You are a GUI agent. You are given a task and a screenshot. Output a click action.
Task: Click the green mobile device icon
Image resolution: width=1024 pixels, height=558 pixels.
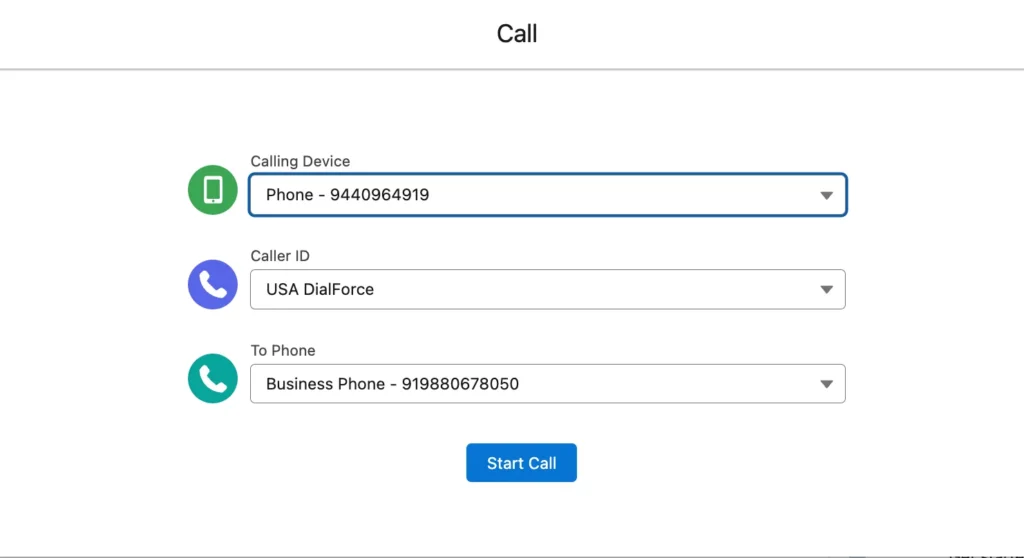click(x=213, y=190)
